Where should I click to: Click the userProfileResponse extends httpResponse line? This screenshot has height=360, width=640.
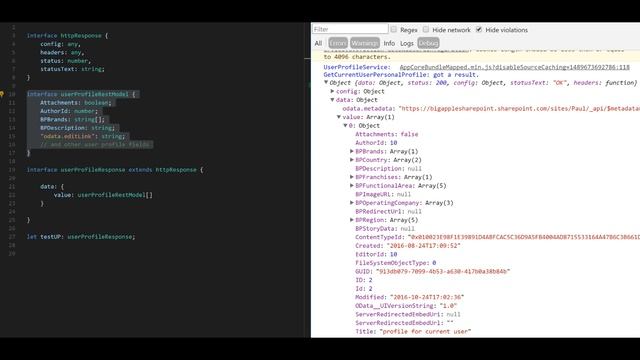pos(115,170)
